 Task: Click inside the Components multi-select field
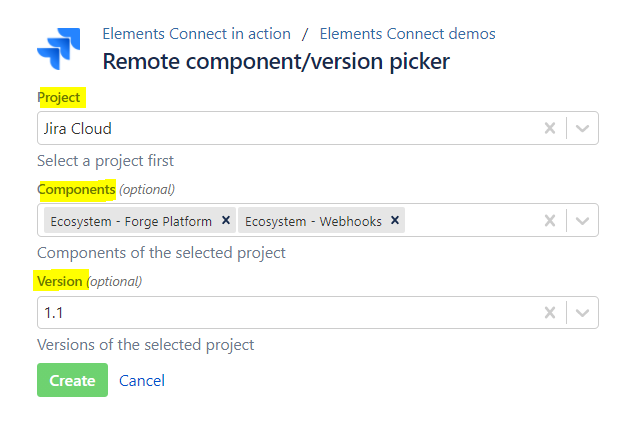pyautogui.click(x=470, y=221)
